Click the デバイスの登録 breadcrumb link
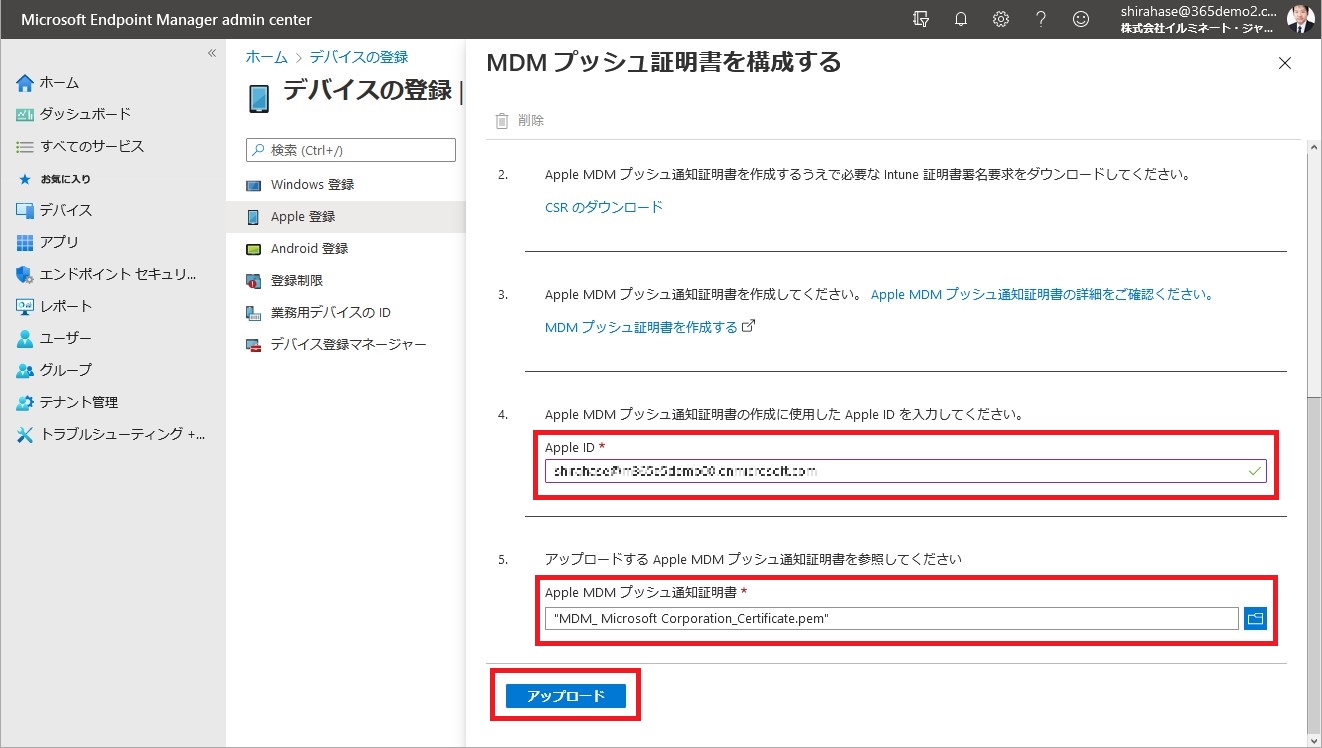1322x748 pixels. pyautogui.click(x=358, y=57)
